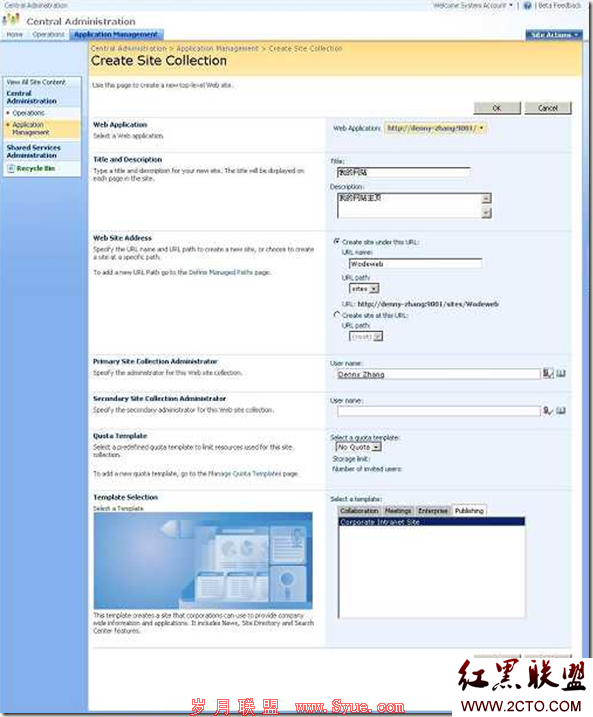This screenshot has width=593, height=717.
Task: Click description box scroll up arrow
Action: [486, 198]
